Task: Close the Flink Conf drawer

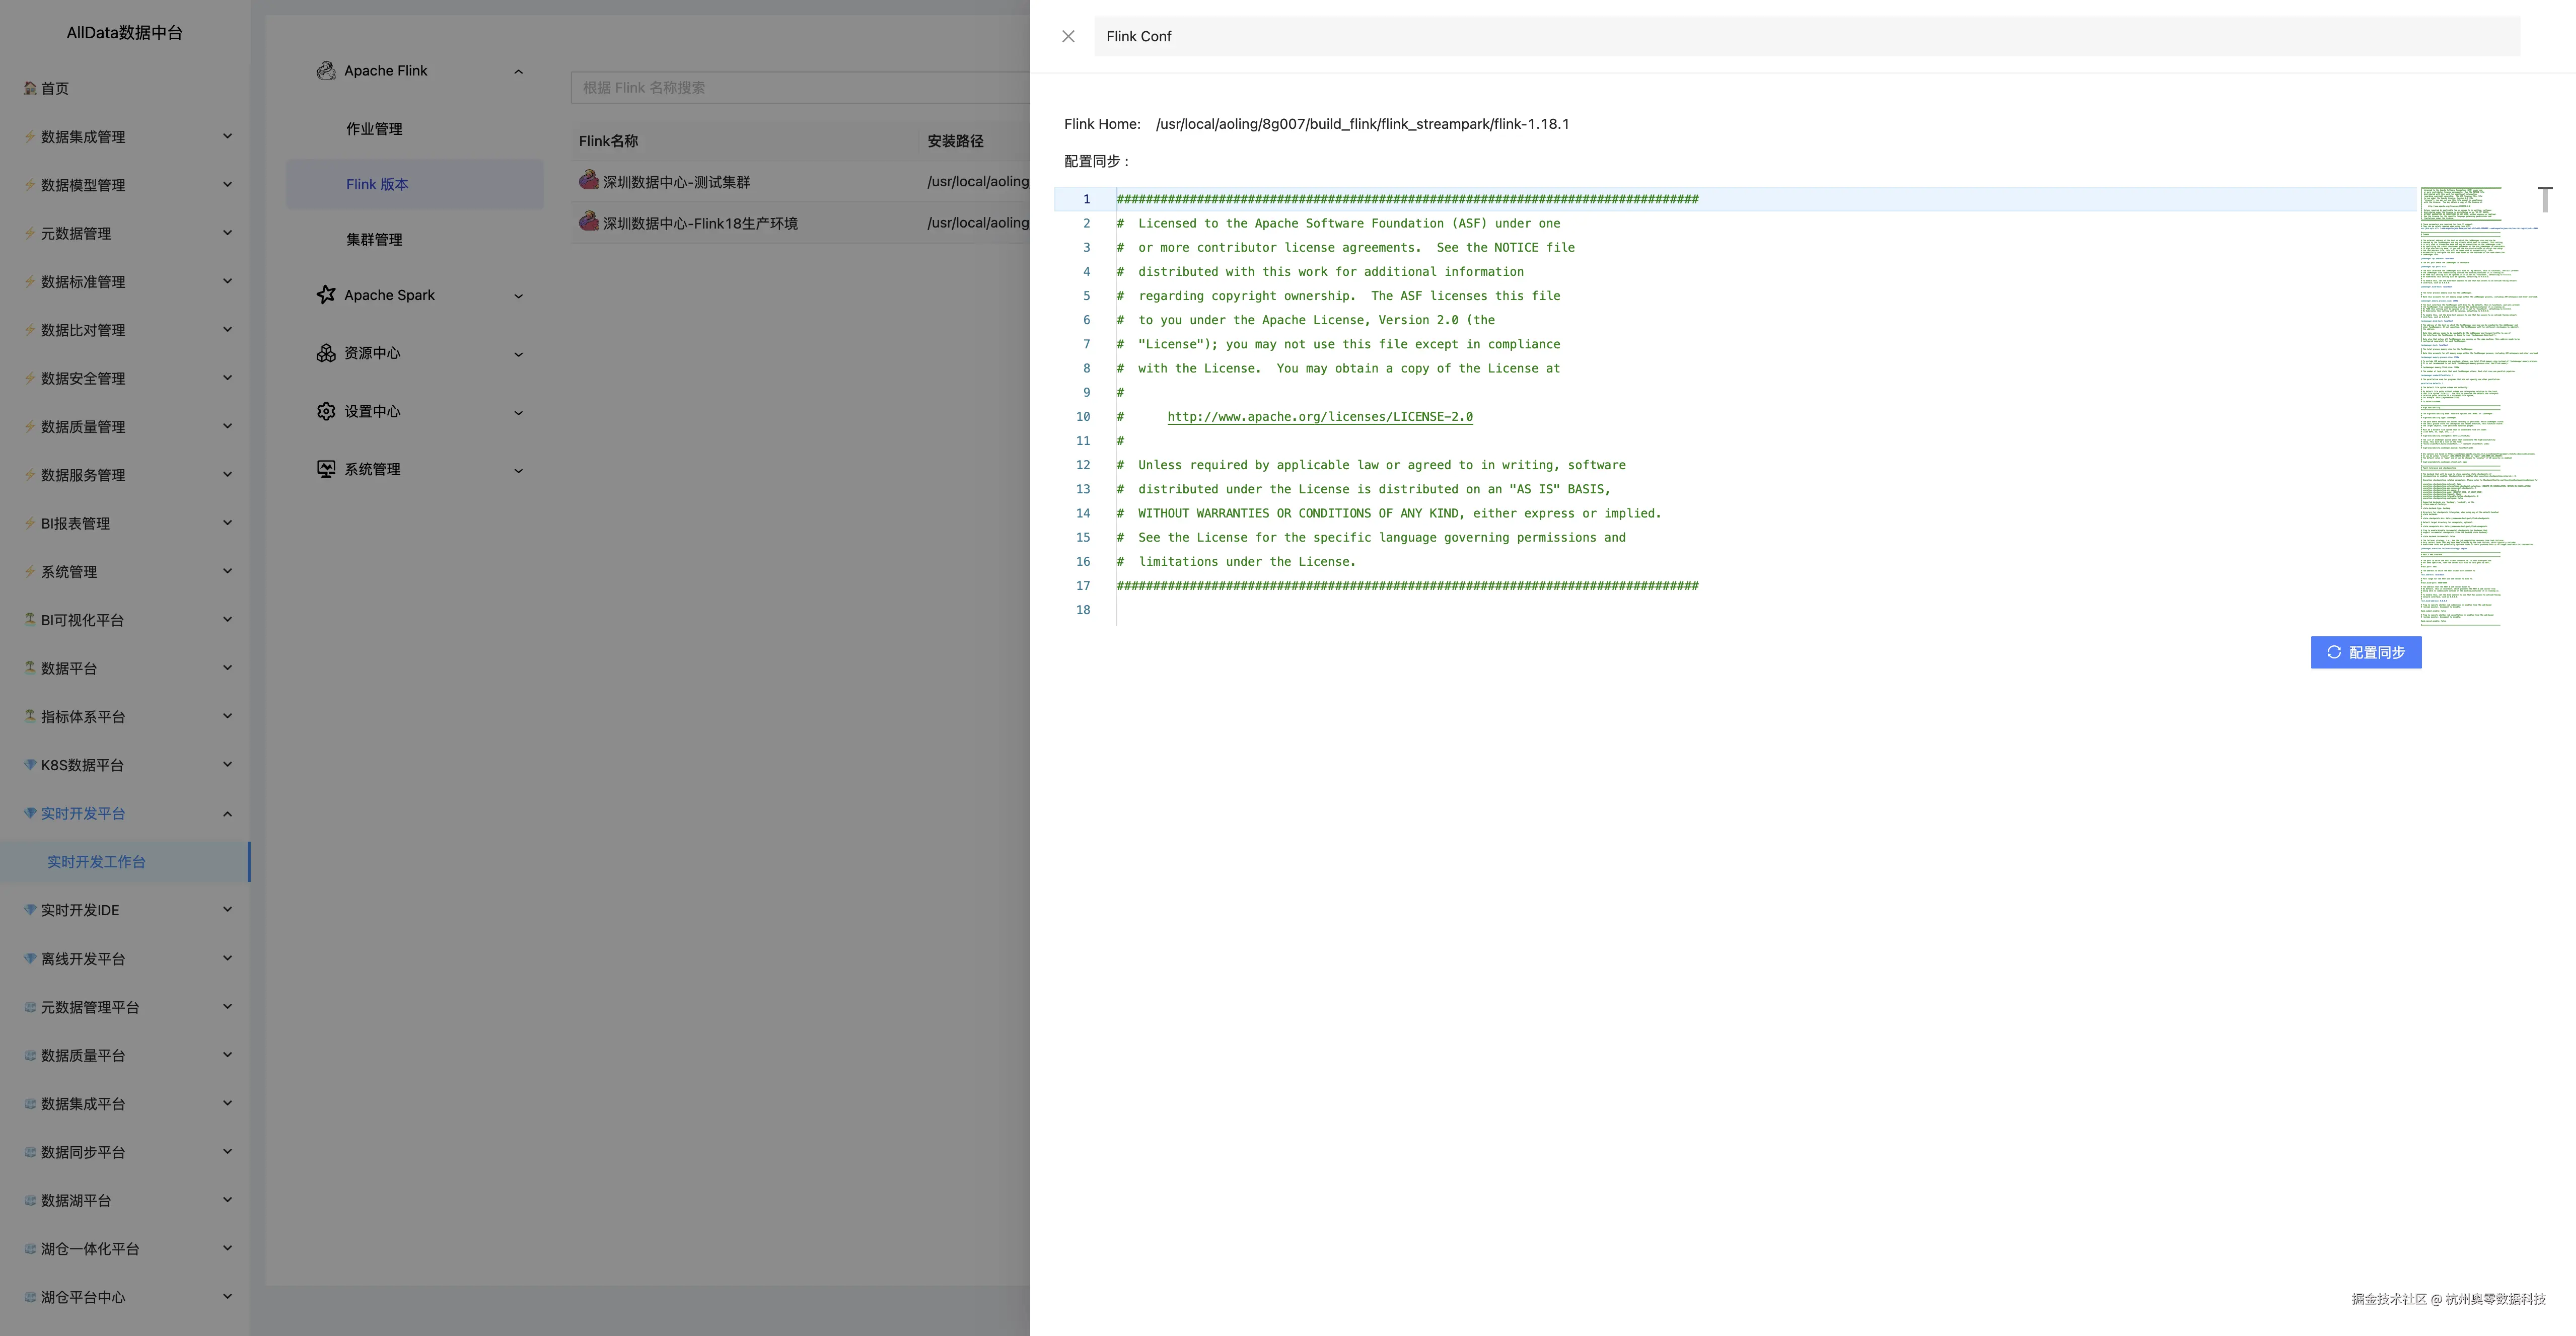Action: tap(1068, 36)
